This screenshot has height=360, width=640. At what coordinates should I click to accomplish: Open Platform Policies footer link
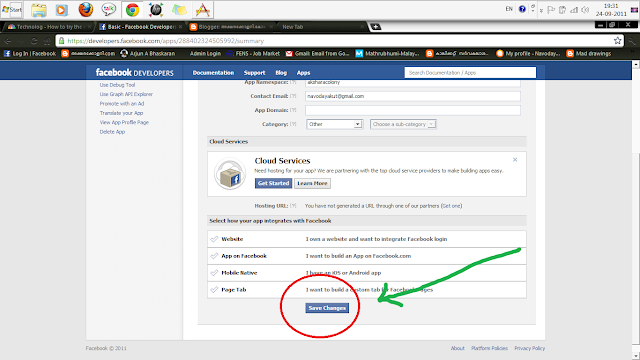pos(489,348)
